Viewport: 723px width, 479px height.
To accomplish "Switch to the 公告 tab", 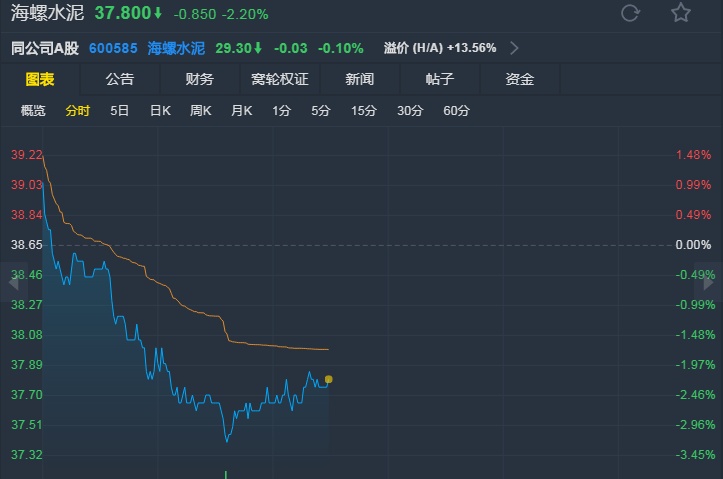I will click(x=120, y=79).
